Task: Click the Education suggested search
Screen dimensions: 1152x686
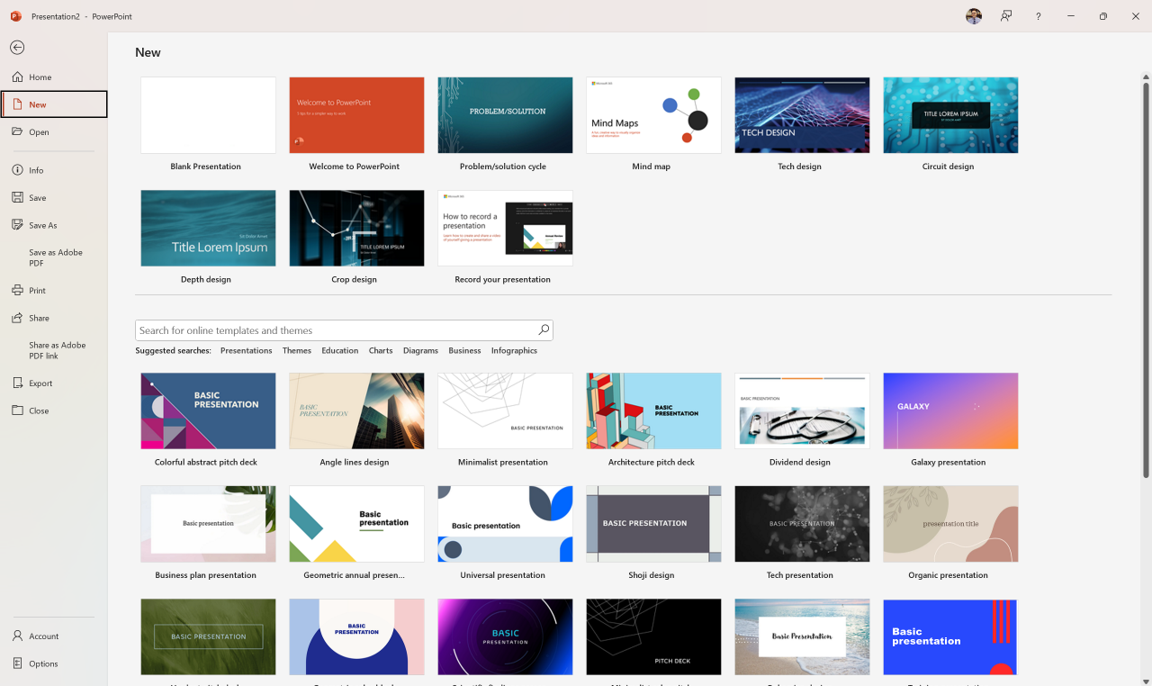Action: coord(340,351)
